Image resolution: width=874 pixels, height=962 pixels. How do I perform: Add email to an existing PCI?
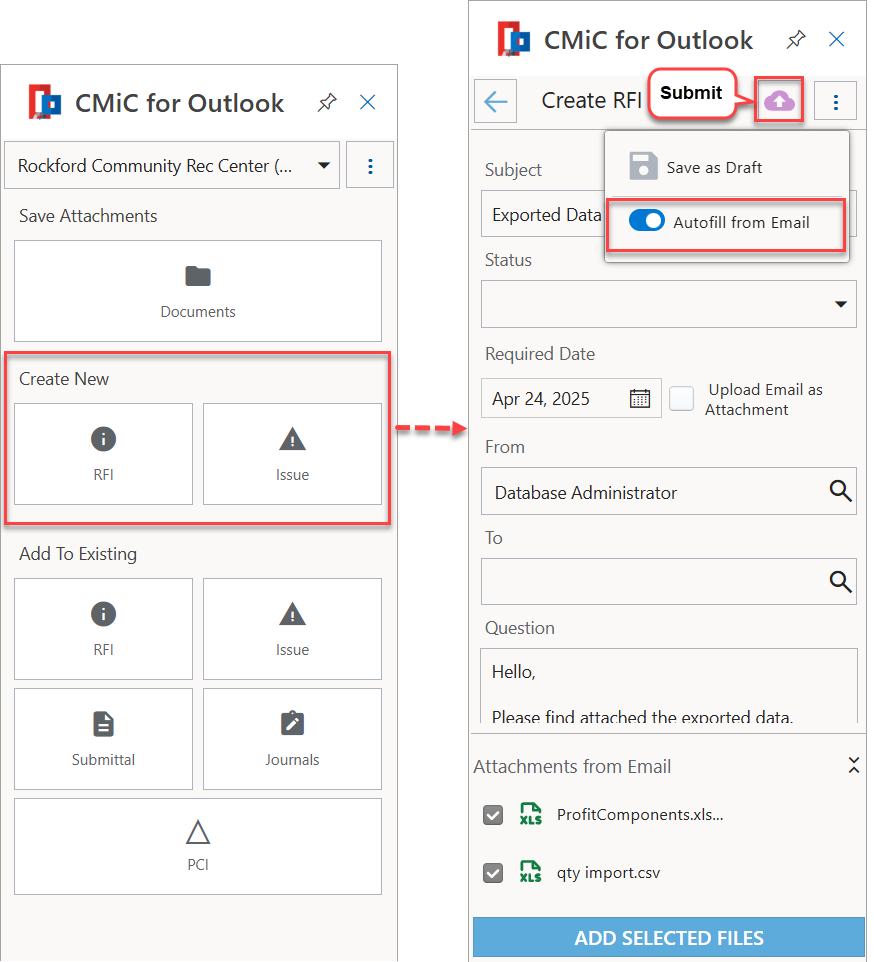point(198,847)
